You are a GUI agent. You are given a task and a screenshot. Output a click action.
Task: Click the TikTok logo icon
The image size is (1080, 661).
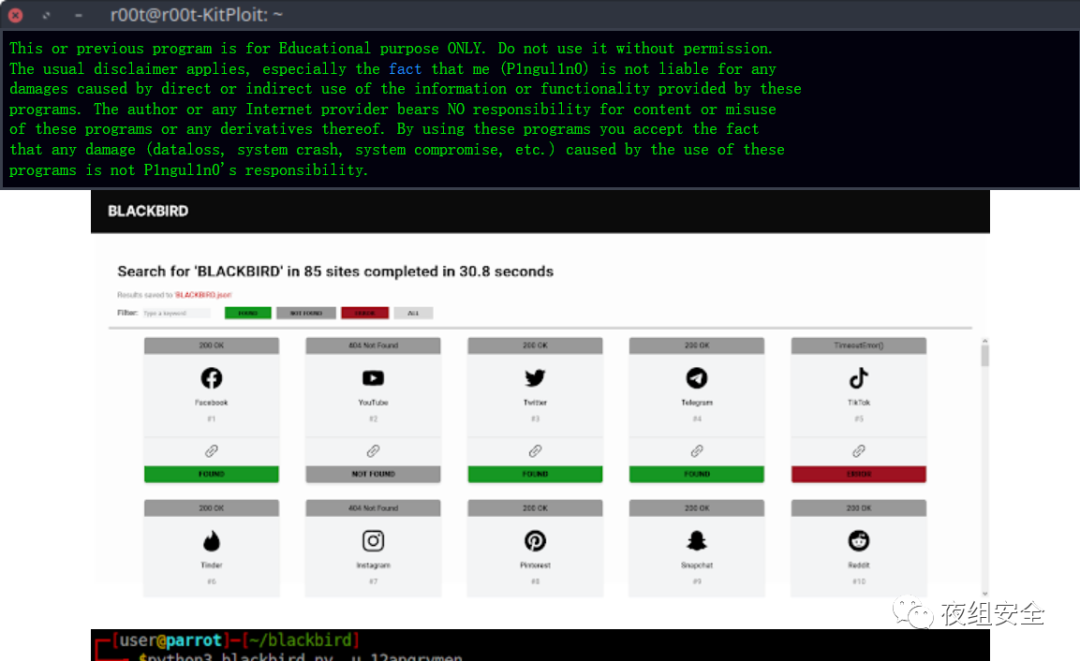[x=859, y=378]
